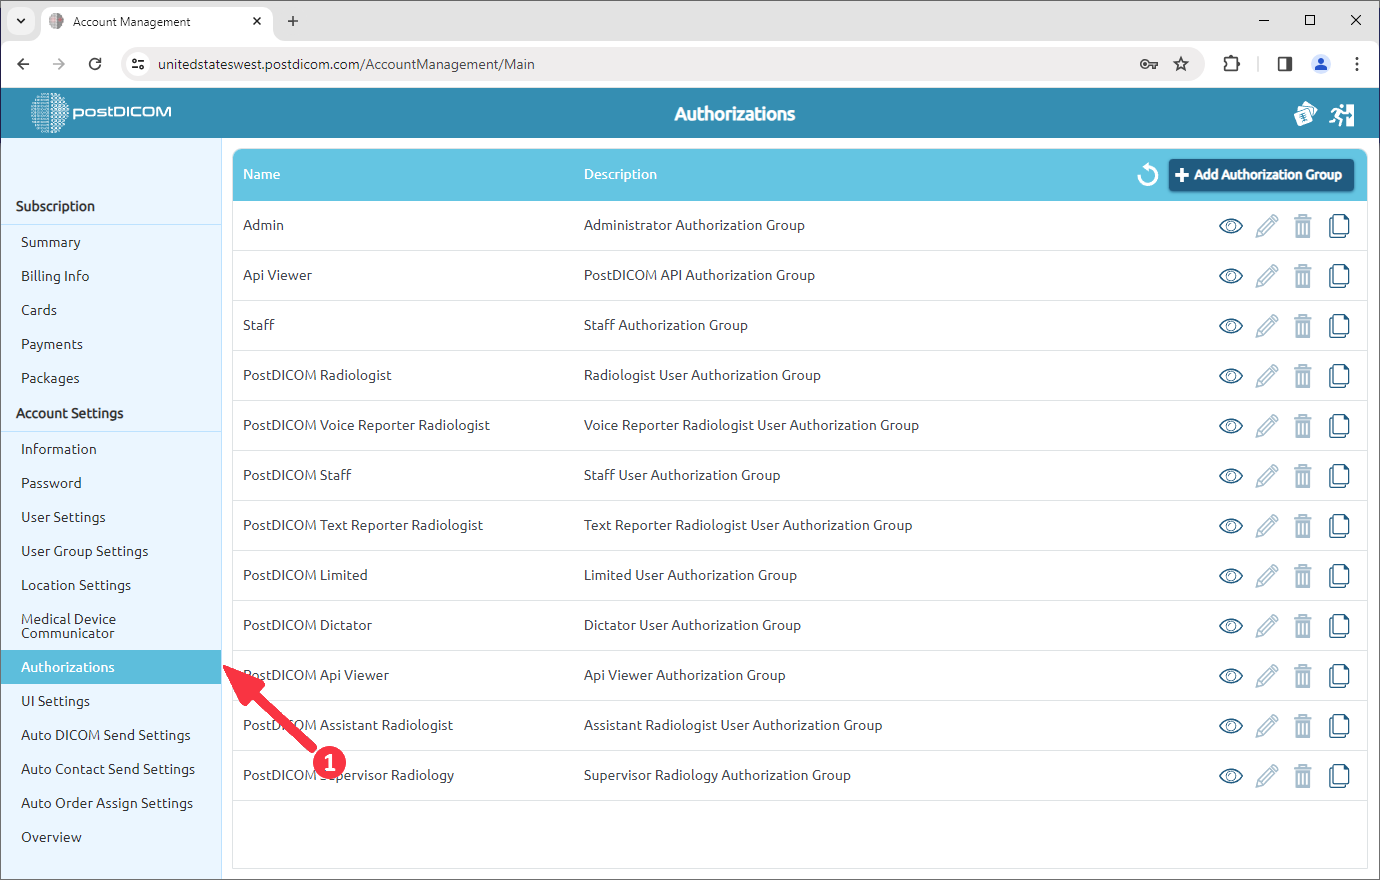Edit the Admin group with the pencil icon
1380x880 pixels.
point(1266,225)
